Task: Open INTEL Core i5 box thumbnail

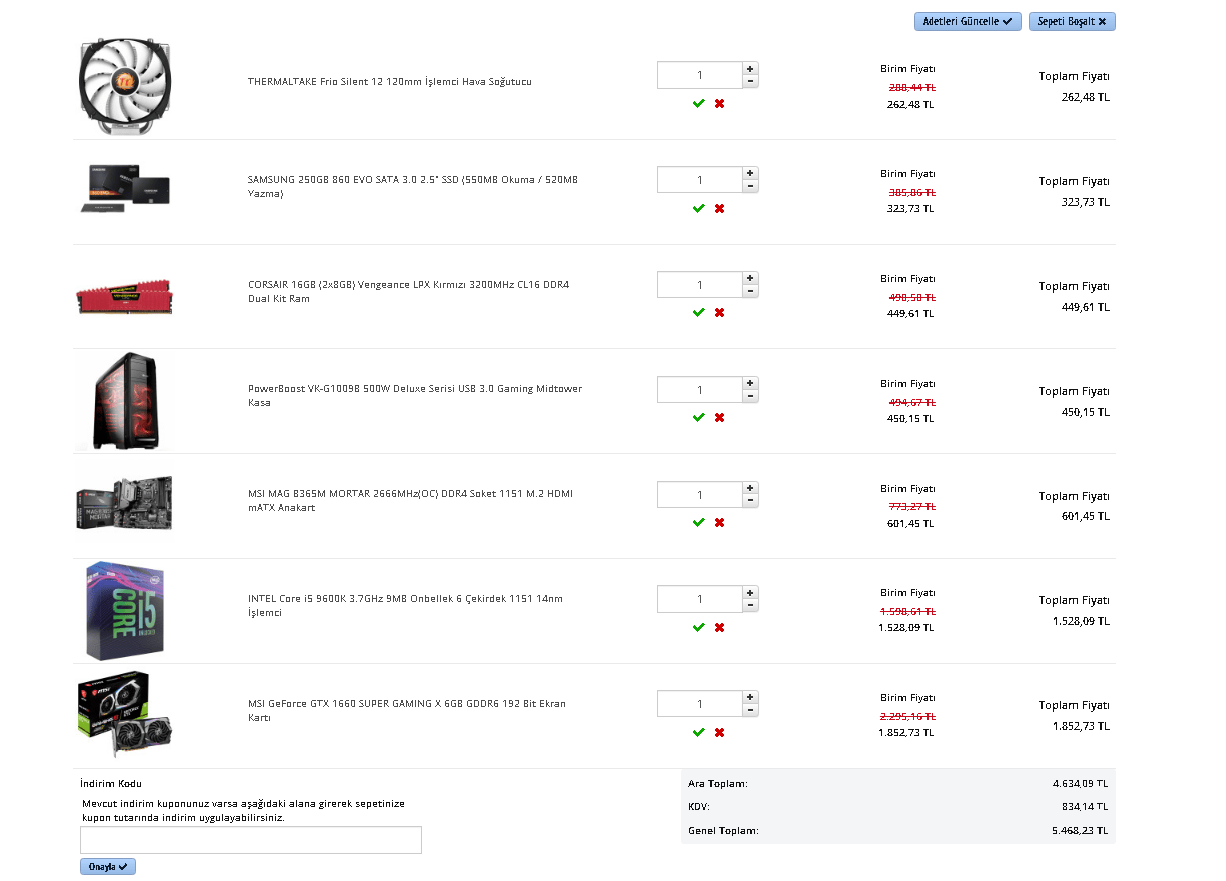Action: click(x=125, y=611)
